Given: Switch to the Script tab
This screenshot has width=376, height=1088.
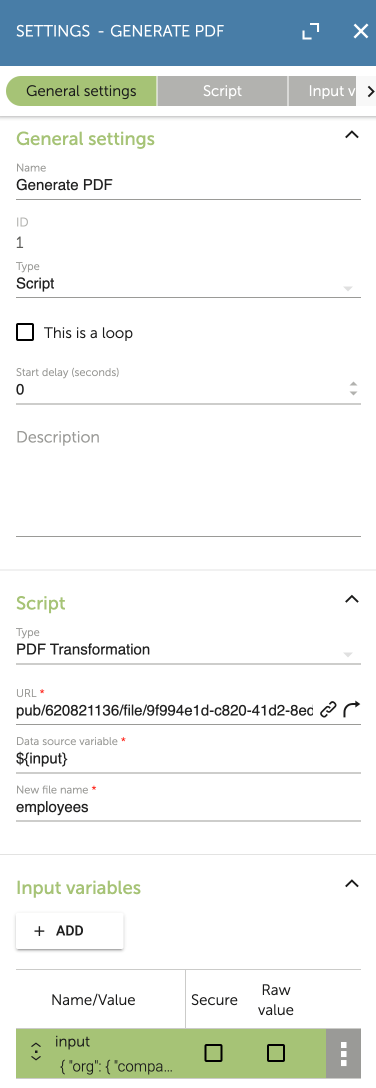Looking at the screenshot, I should 222,91.
